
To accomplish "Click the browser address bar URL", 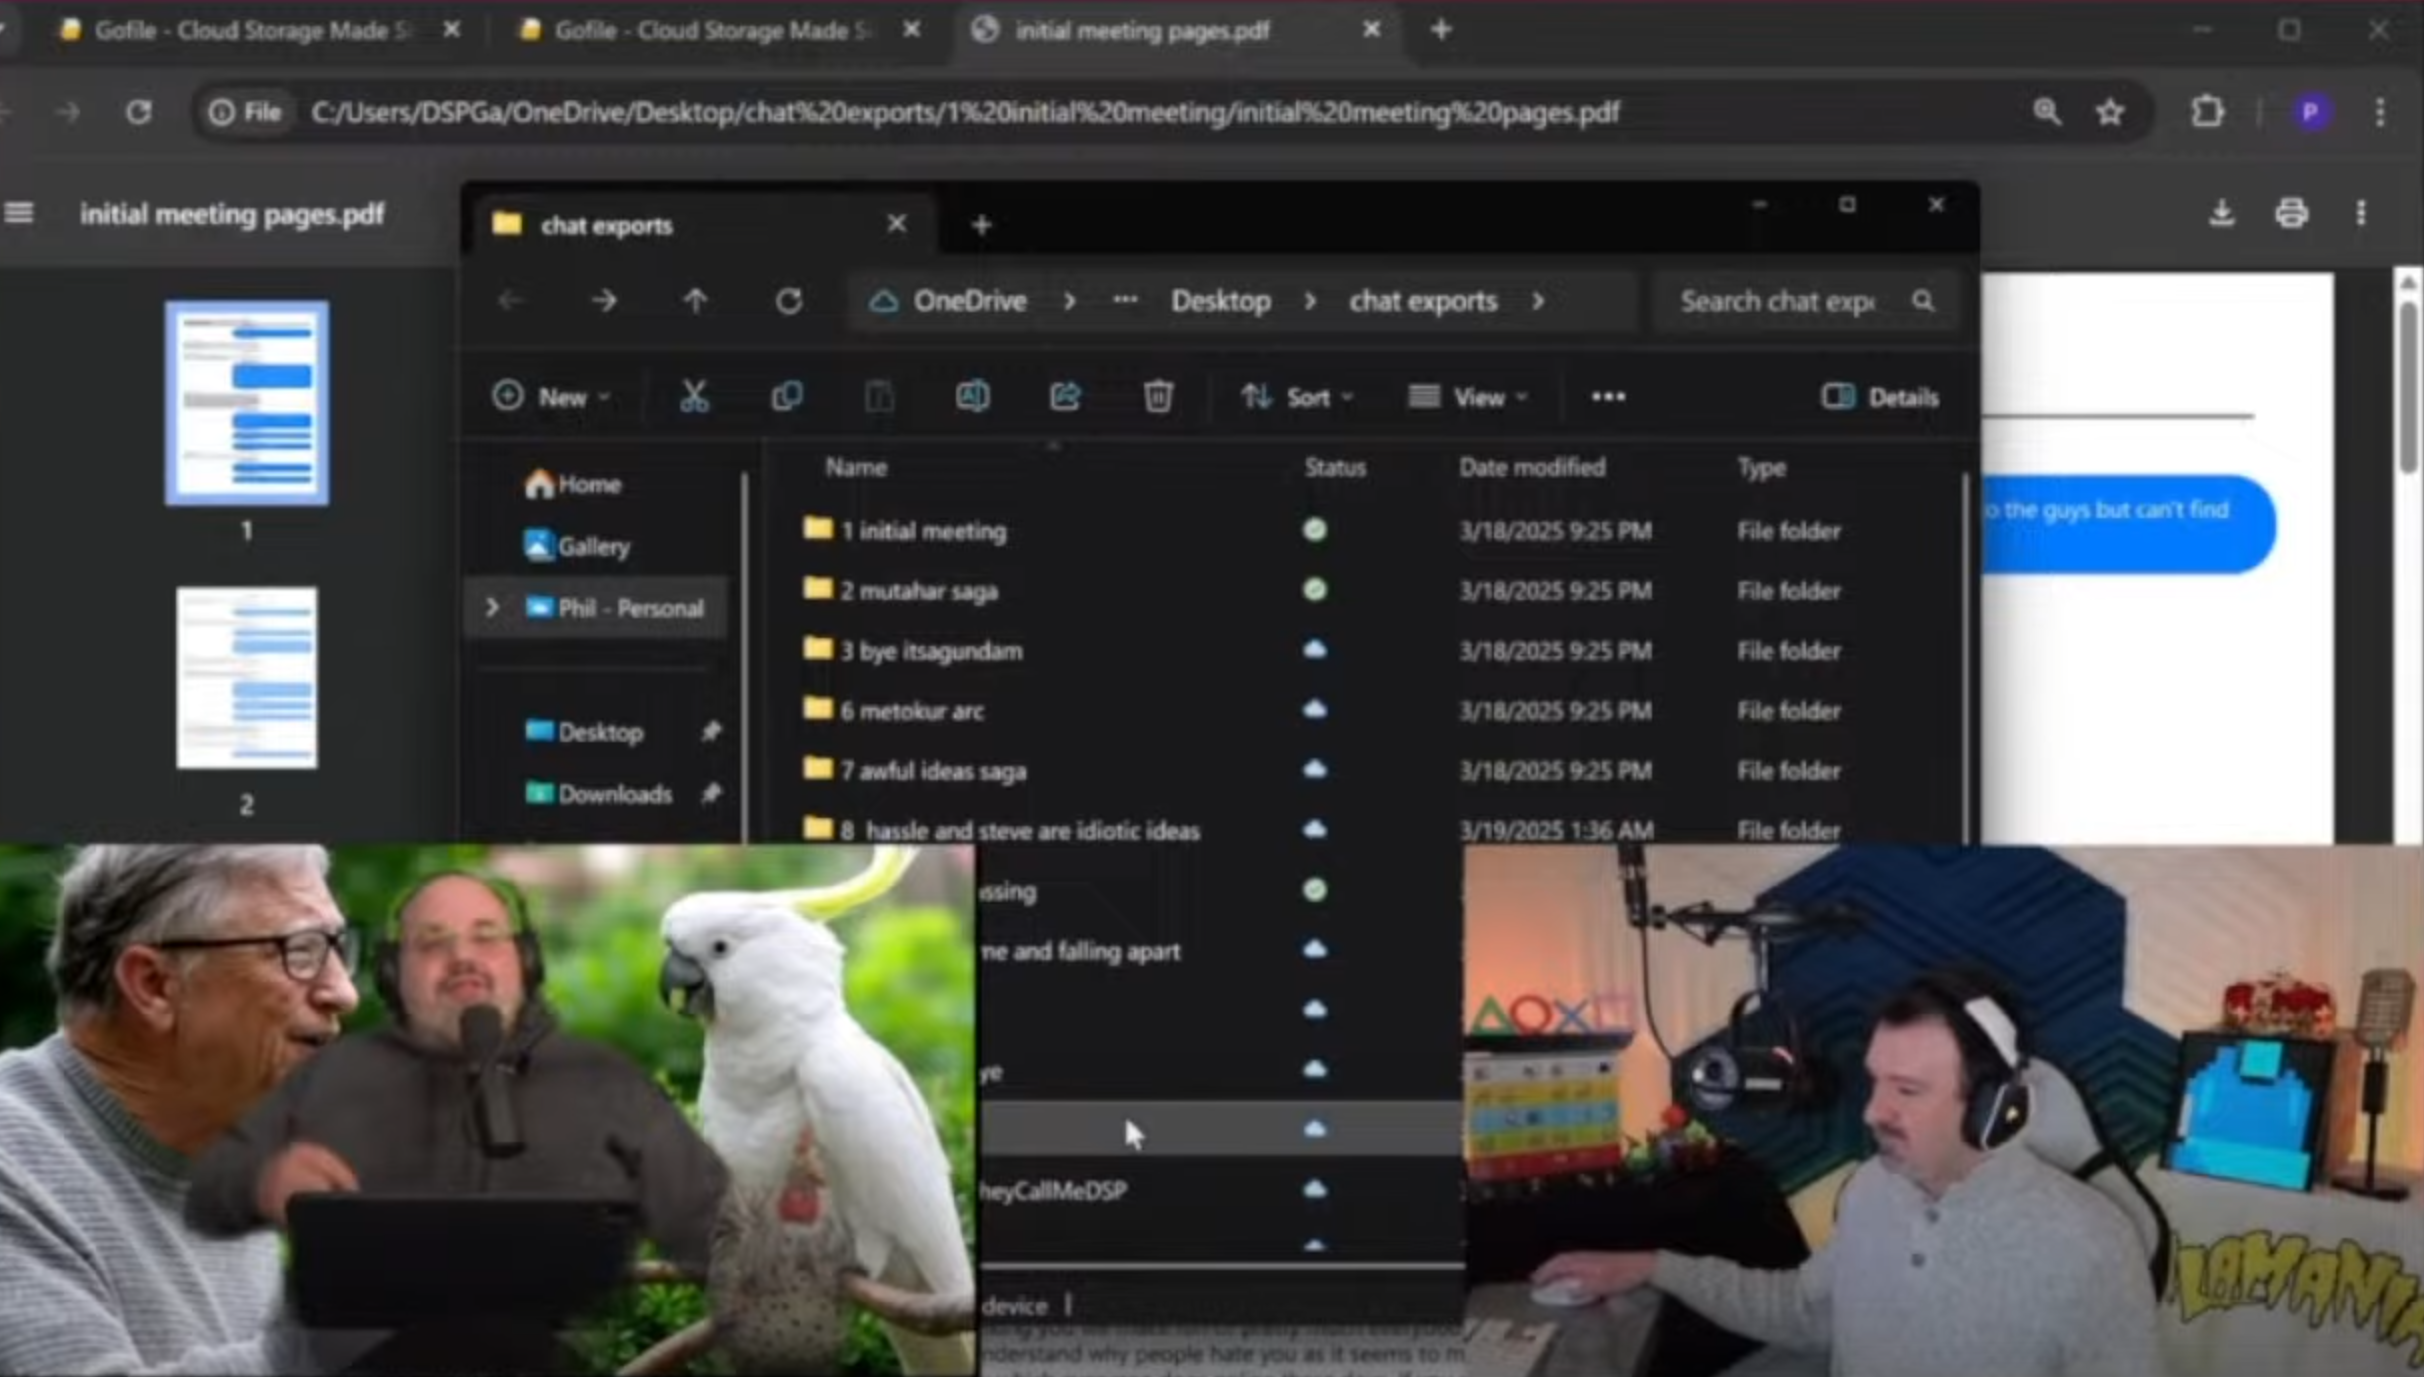I will click(x=965, y=112).
